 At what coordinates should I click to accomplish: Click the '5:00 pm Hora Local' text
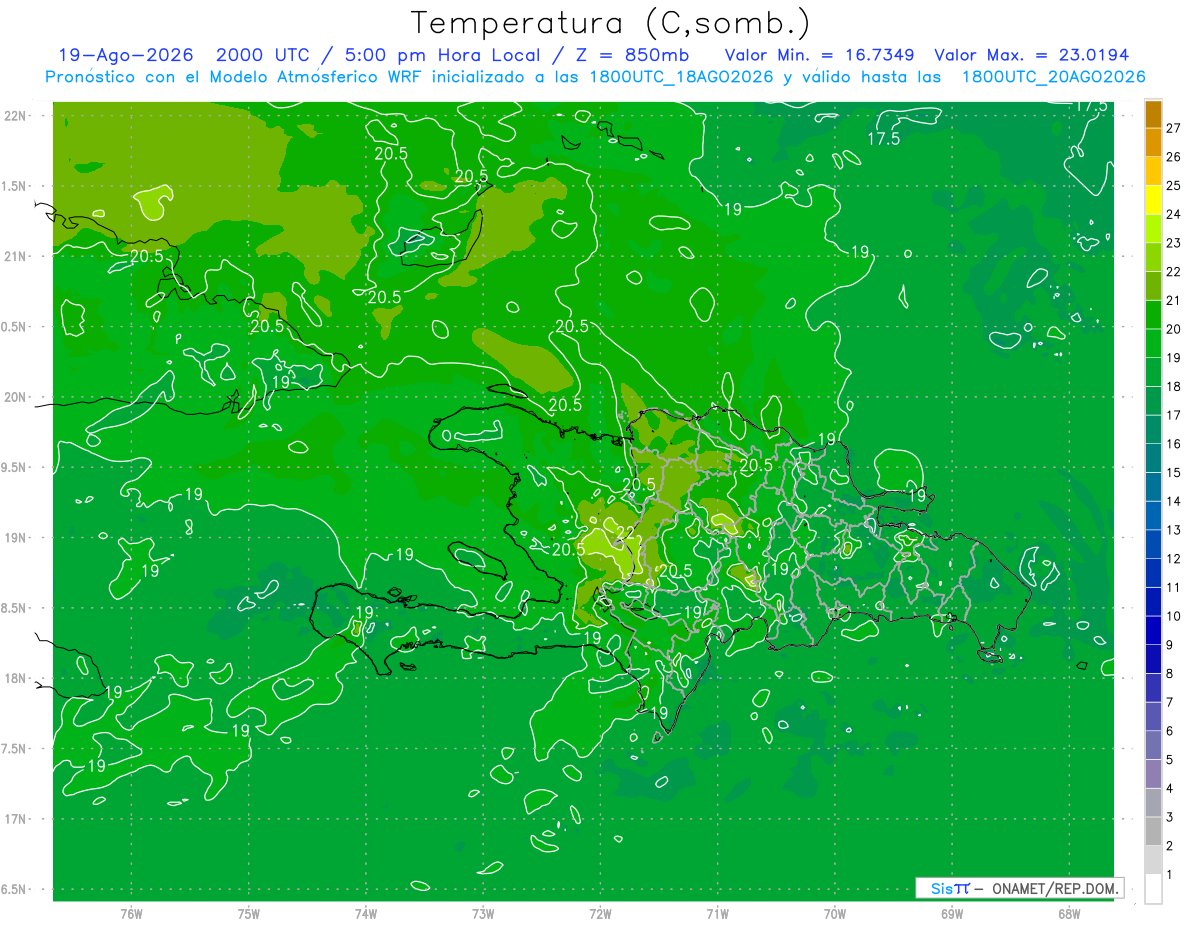point(444,55)
